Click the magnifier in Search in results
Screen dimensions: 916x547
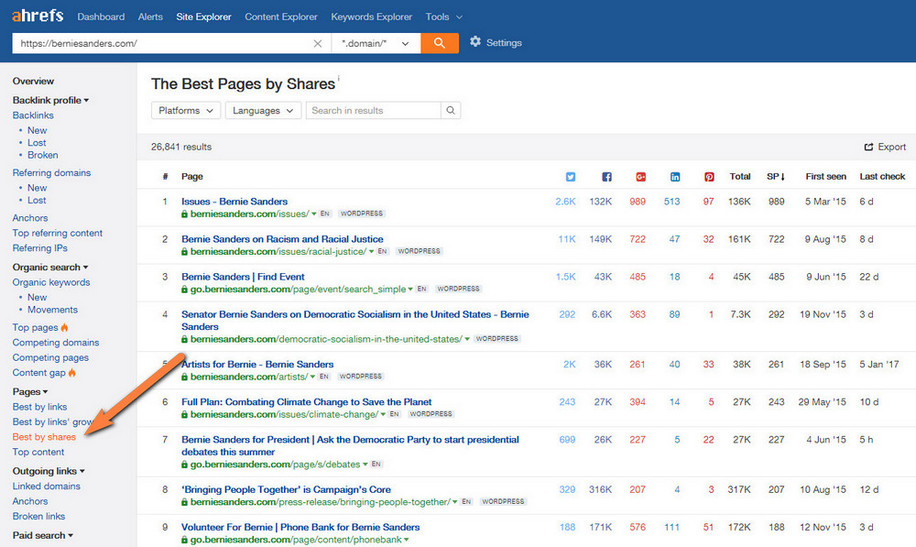coord(450,110)
